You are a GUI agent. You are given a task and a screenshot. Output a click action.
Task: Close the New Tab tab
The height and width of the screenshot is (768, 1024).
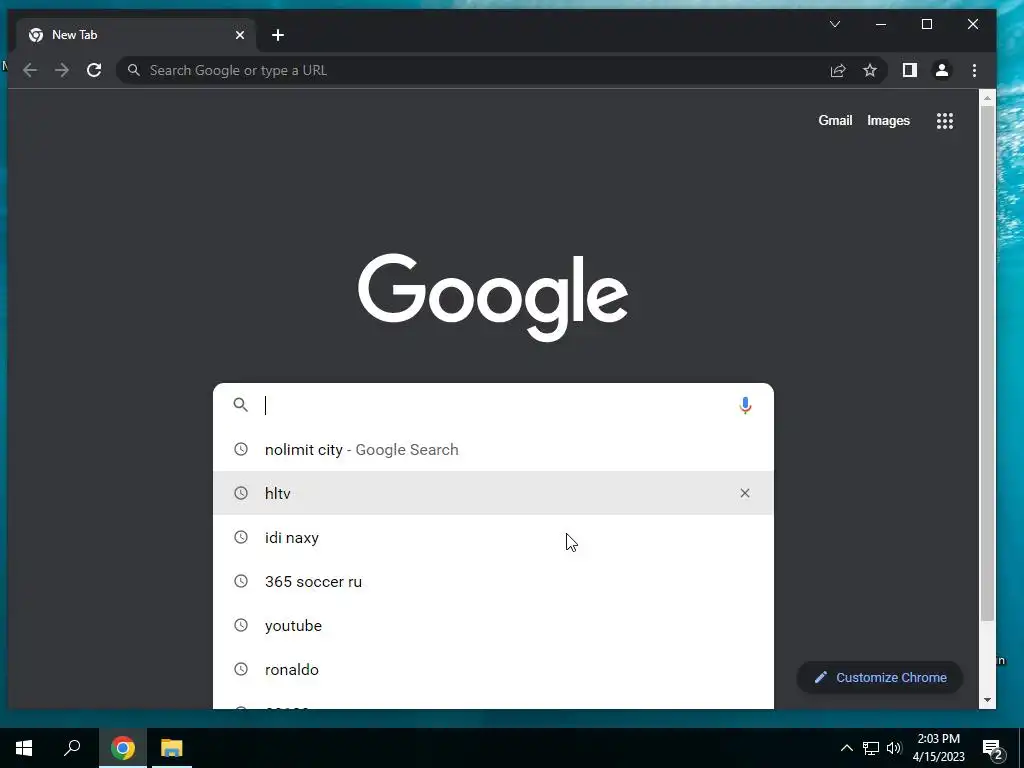click(x=240, y=35)
